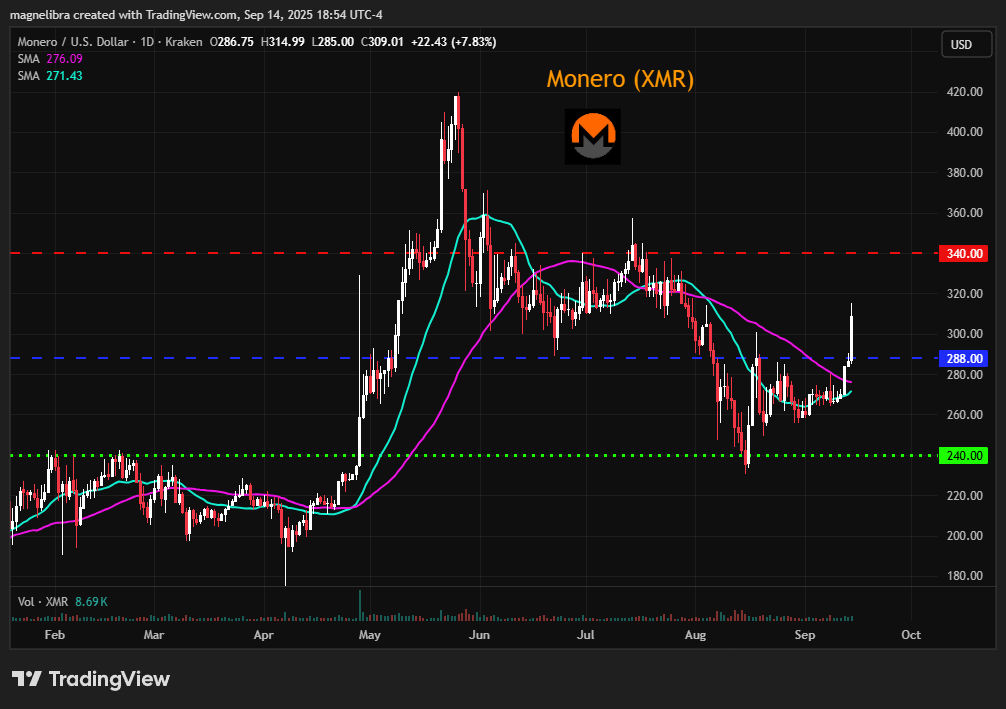Screen dimensions: 1006x709
Task: Click the L285.00 low price value
Action: point(333,42)
